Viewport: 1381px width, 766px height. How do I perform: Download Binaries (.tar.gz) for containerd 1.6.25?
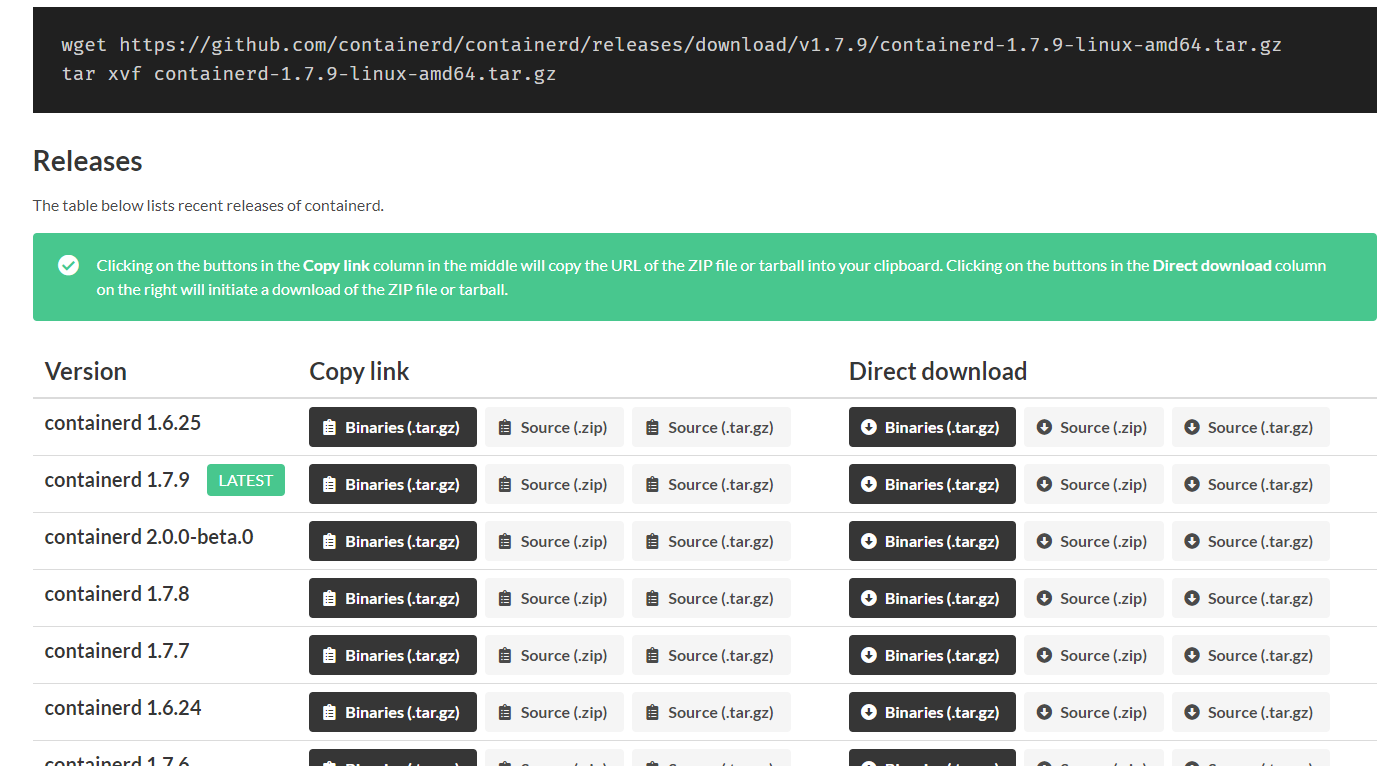click(x=932, y=427)
